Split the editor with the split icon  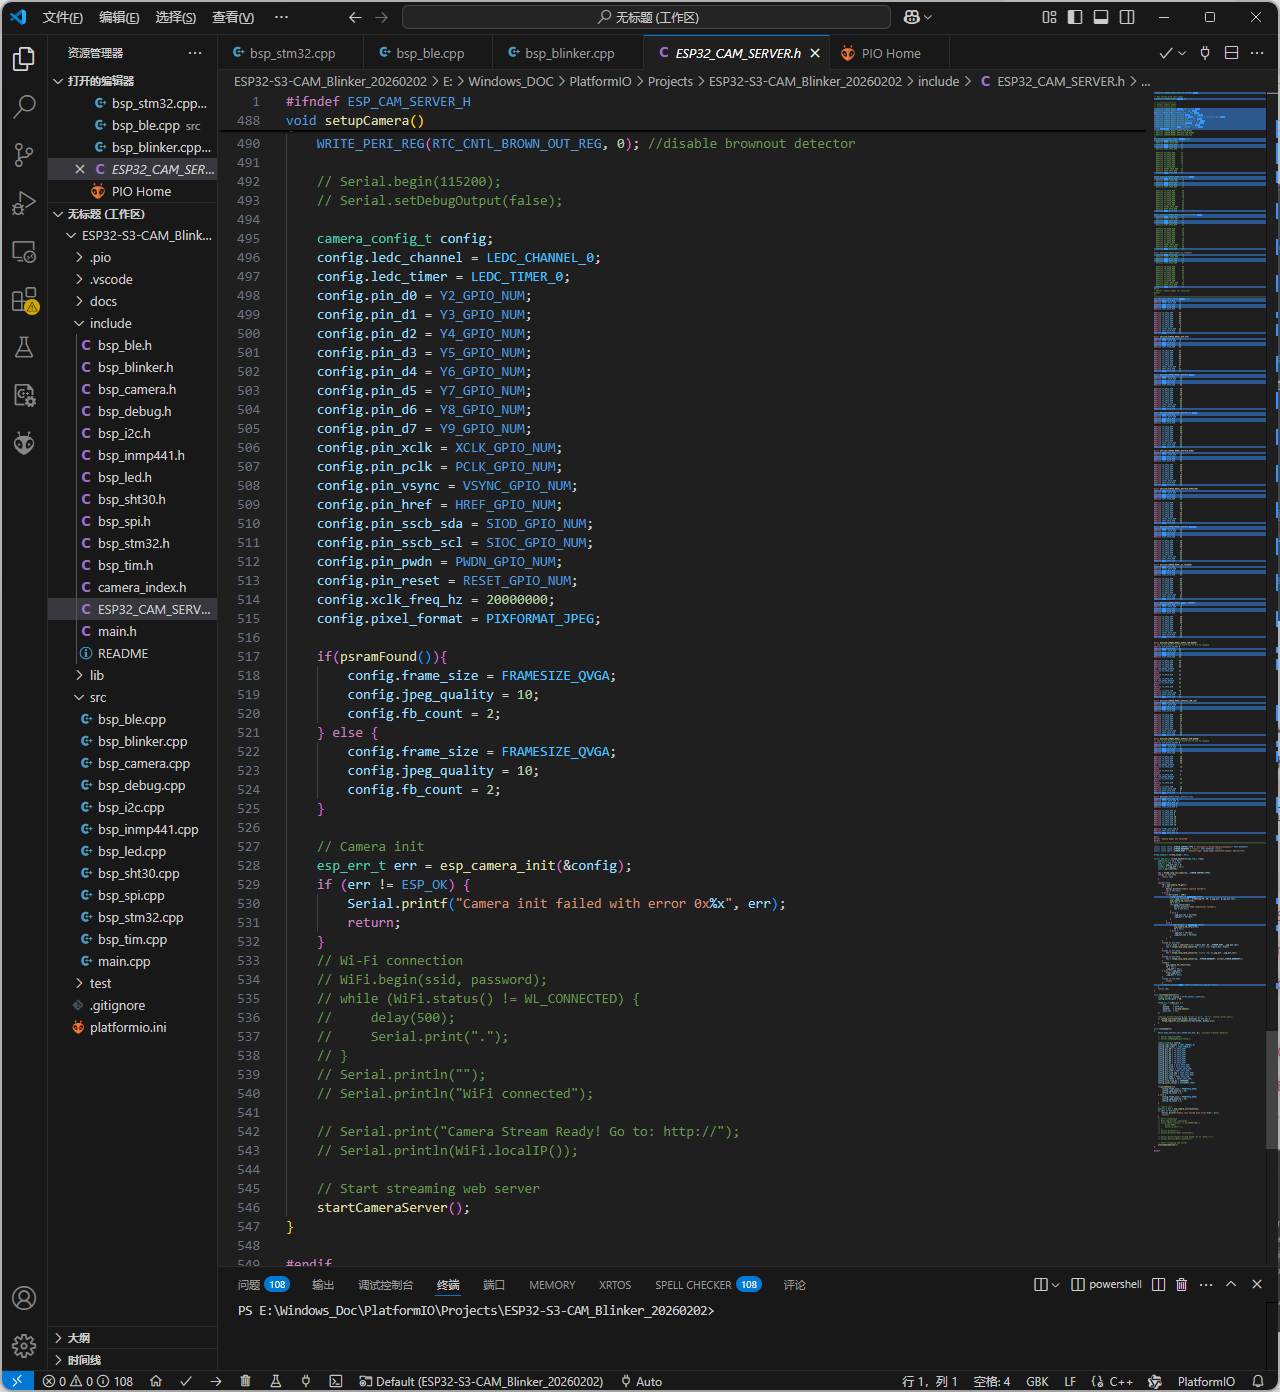point(1231,53)
